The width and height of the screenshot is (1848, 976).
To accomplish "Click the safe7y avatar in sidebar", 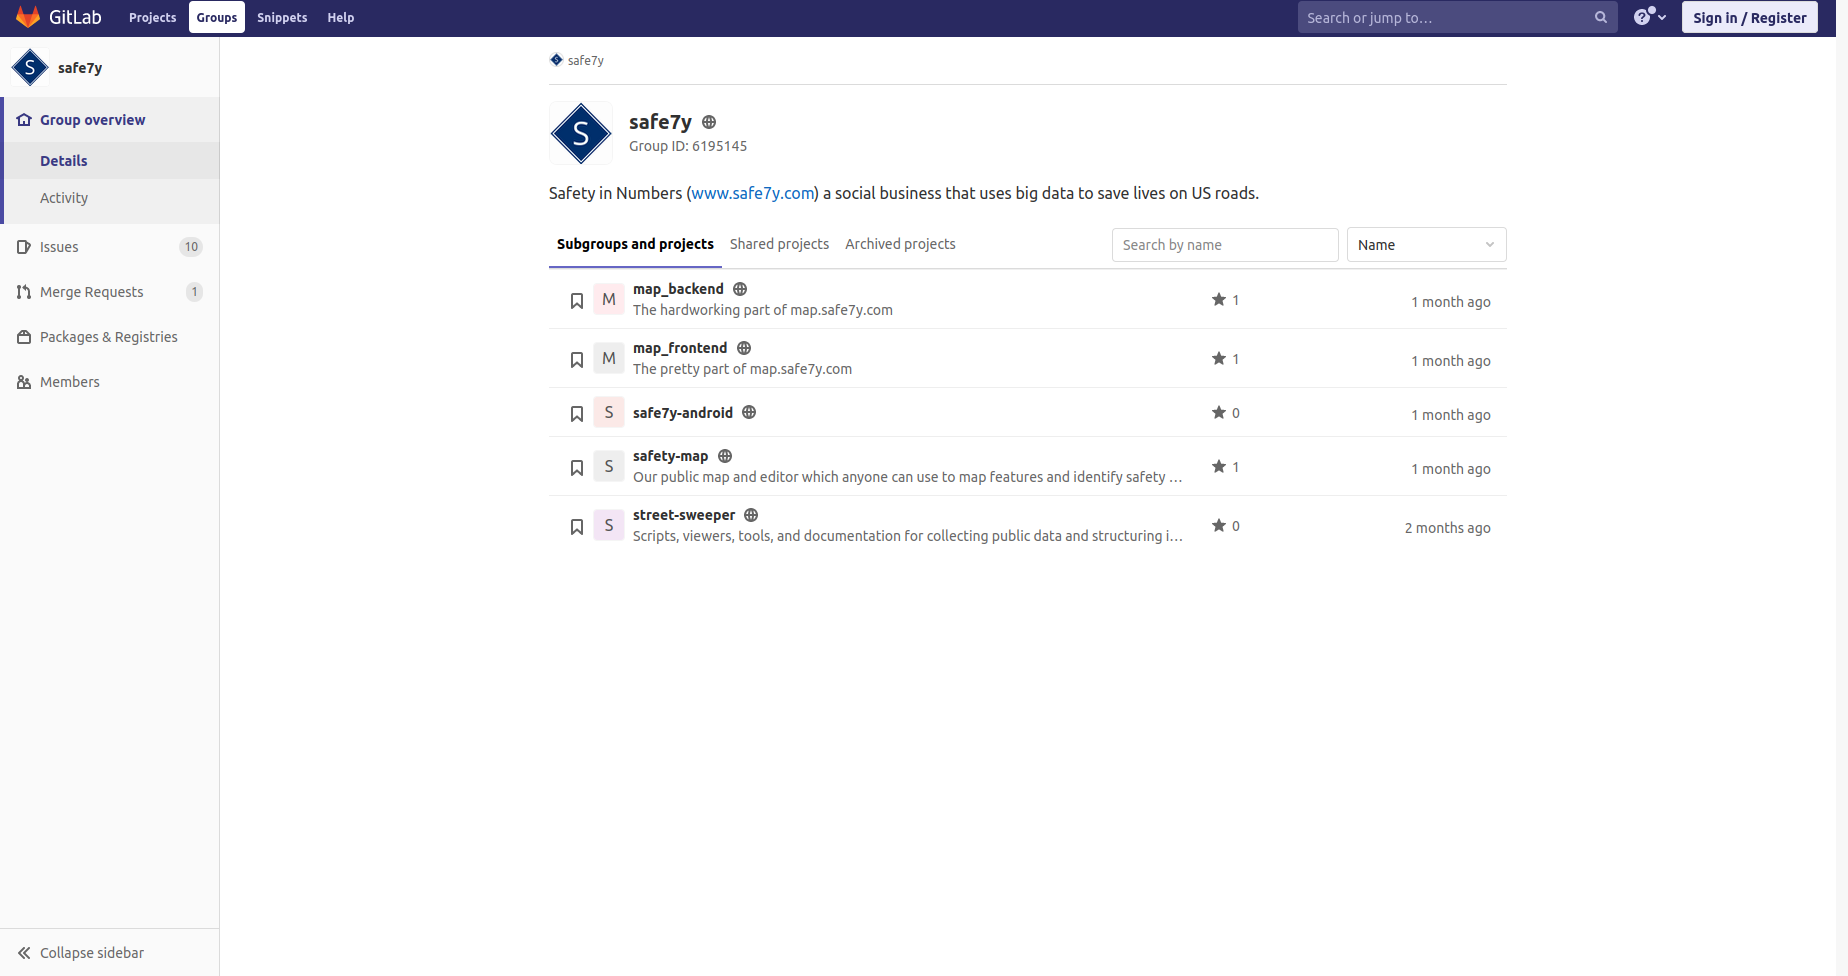I will 30,68.
